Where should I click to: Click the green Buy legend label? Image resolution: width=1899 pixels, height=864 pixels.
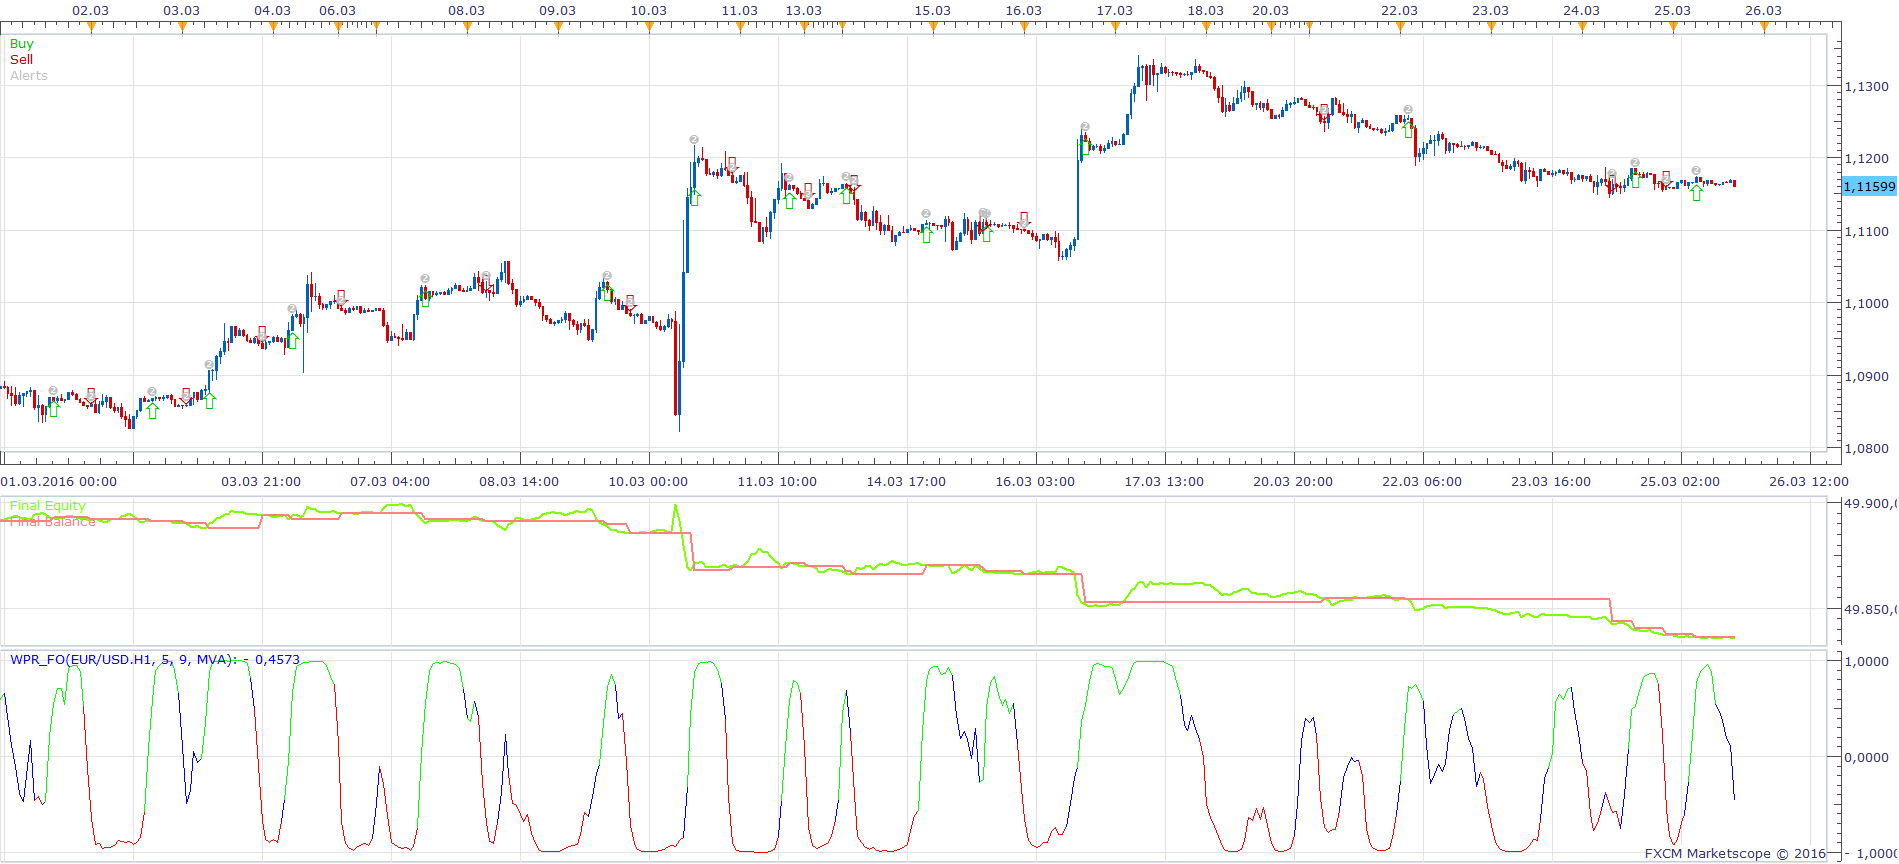(21, 44)
